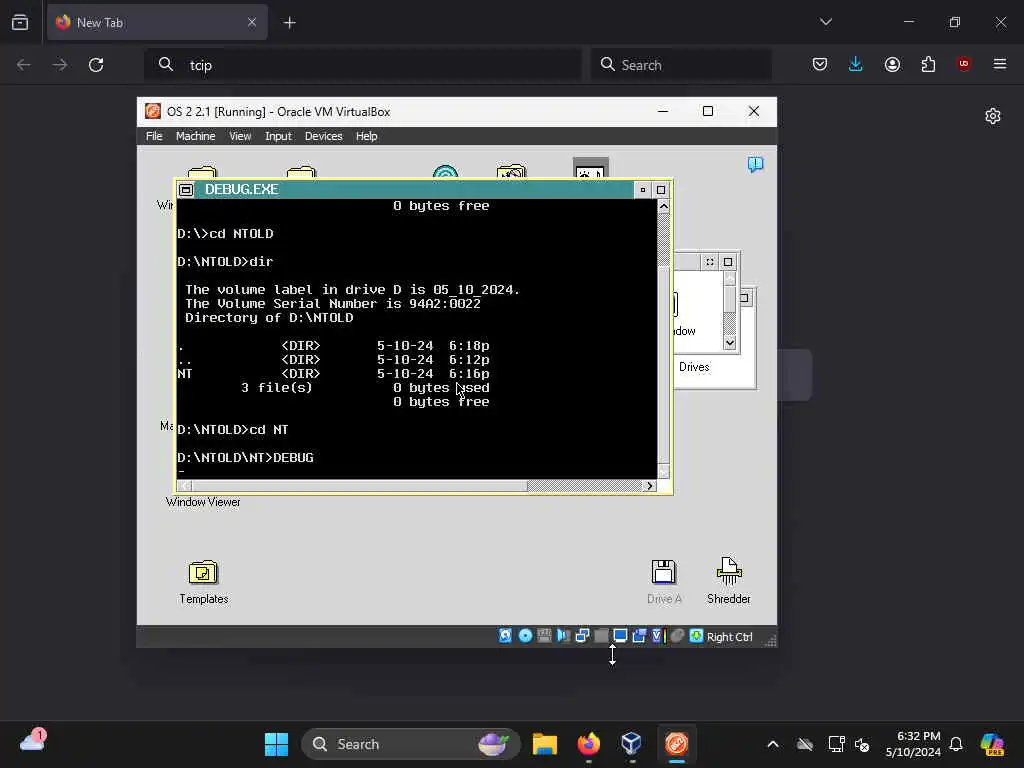1024x768 pixels.
Task: Click the Windows taskbar Search box
Action: click(x=410, y=744)
